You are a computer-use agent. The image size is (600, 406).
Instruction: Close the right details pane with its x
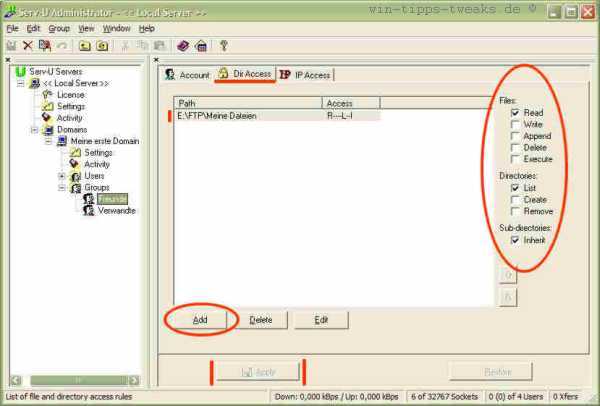pyautogui.click(x=156, y=60)
